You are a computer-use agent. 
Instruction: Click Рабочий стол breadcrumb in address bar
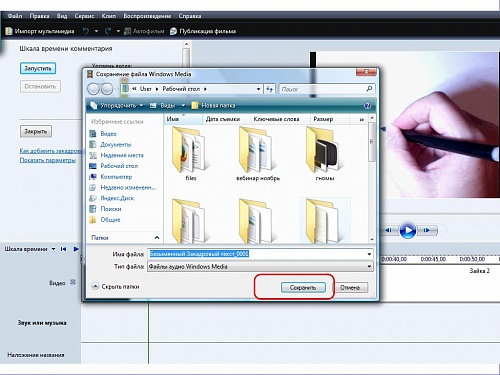pyautogui.click(x=181, y=89)
